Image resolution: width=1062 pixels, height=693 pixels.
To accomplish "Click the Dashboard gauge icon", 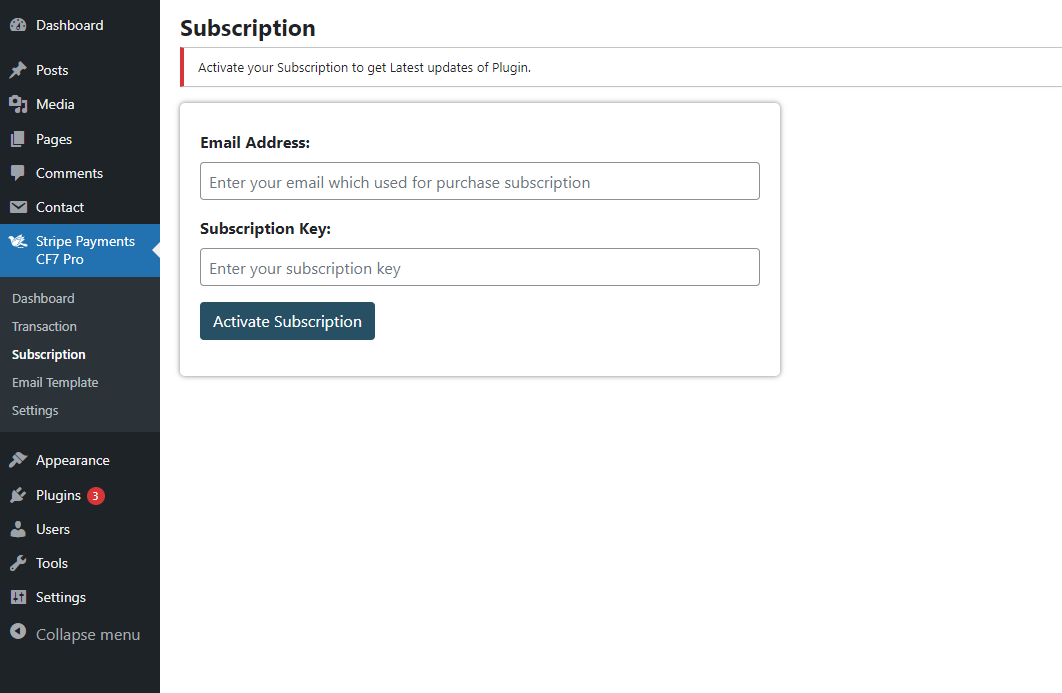I will point(18,25).
